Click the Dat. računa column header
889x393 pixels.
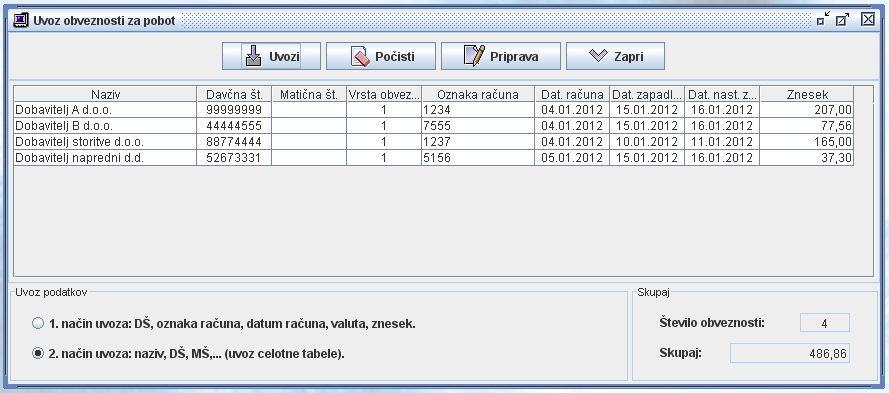pos(572,95)
